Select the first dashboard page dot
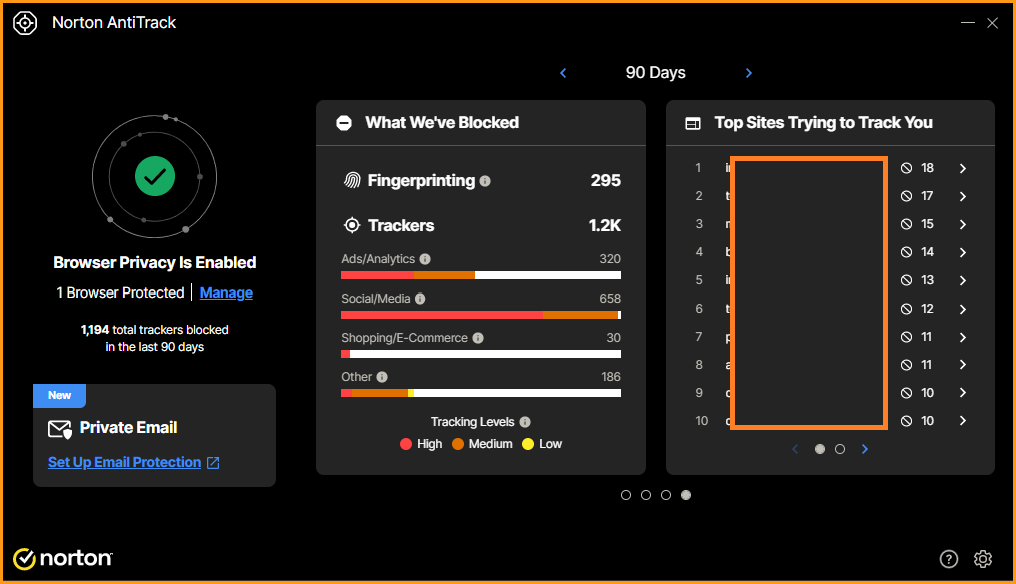This screenshot has height=584, width=1016. [x=626, y=495]
